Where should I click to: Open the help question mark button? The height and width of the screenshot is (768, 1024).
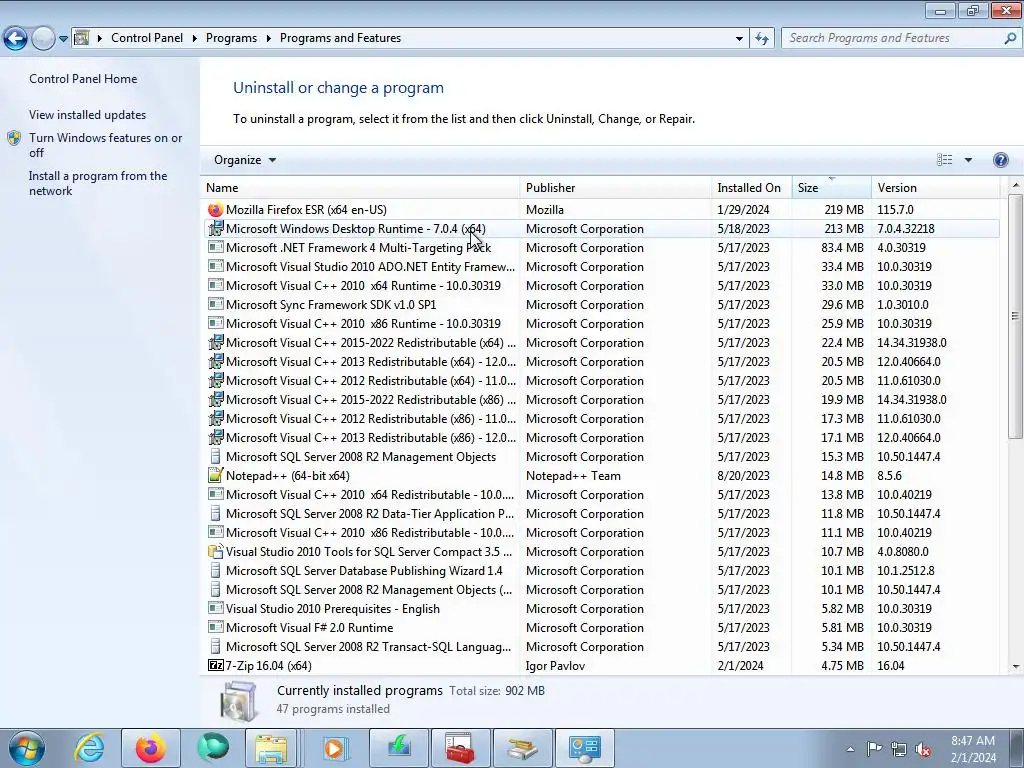pyautogui.click(x=1000, y=160)
